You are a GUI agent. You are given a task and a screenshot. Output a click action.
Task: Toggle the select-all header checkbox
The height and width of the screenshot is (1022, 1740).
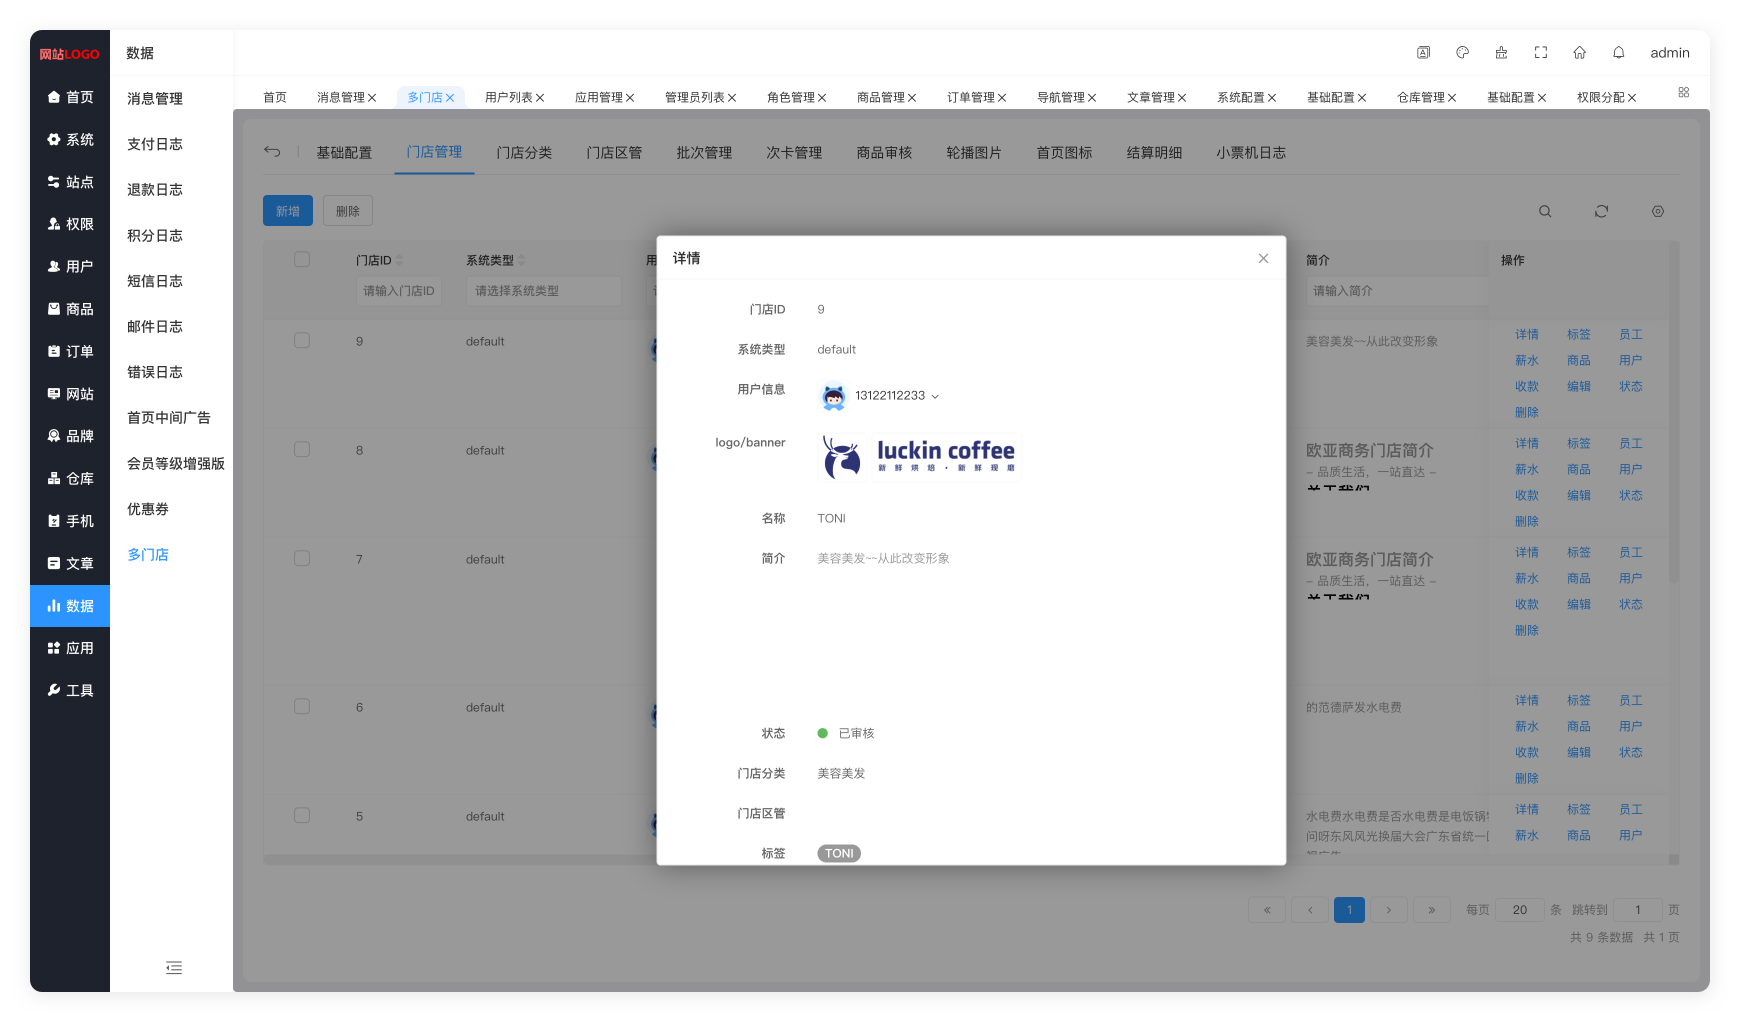[x=302, y=260]
